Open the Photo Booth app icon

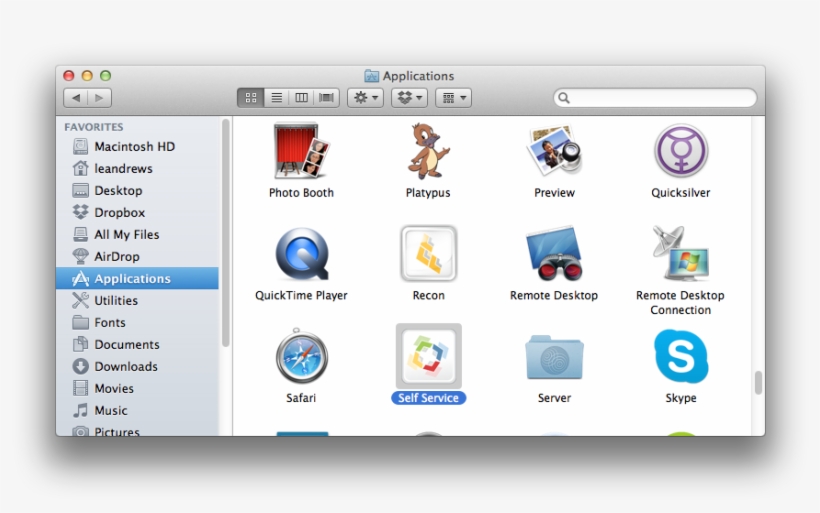[301, 151]
